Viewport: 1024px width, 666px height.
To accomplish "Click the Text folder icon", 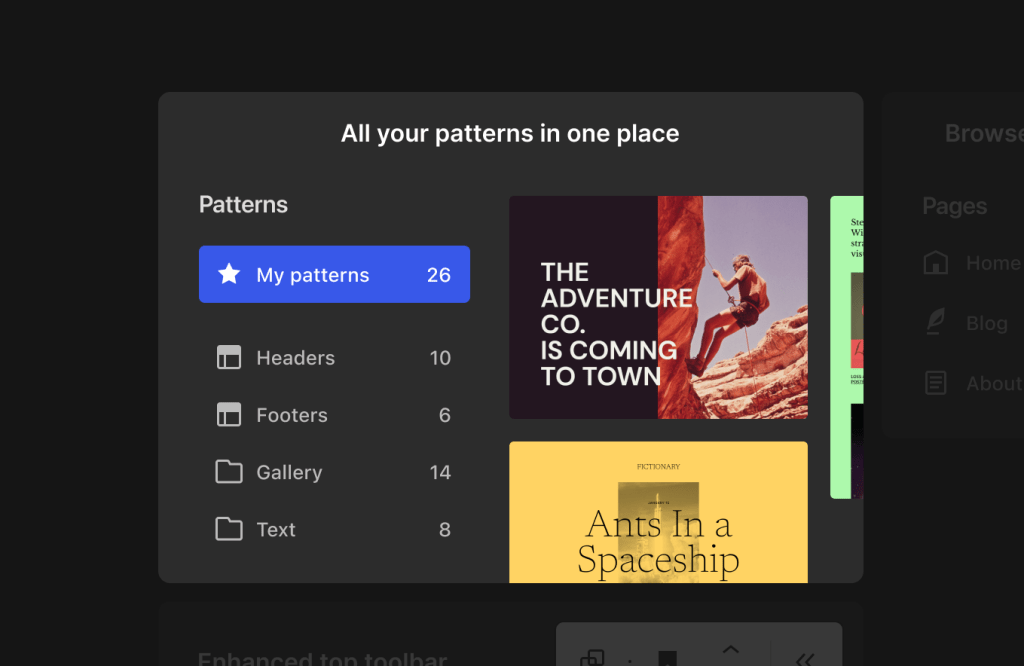I will 229,529.
